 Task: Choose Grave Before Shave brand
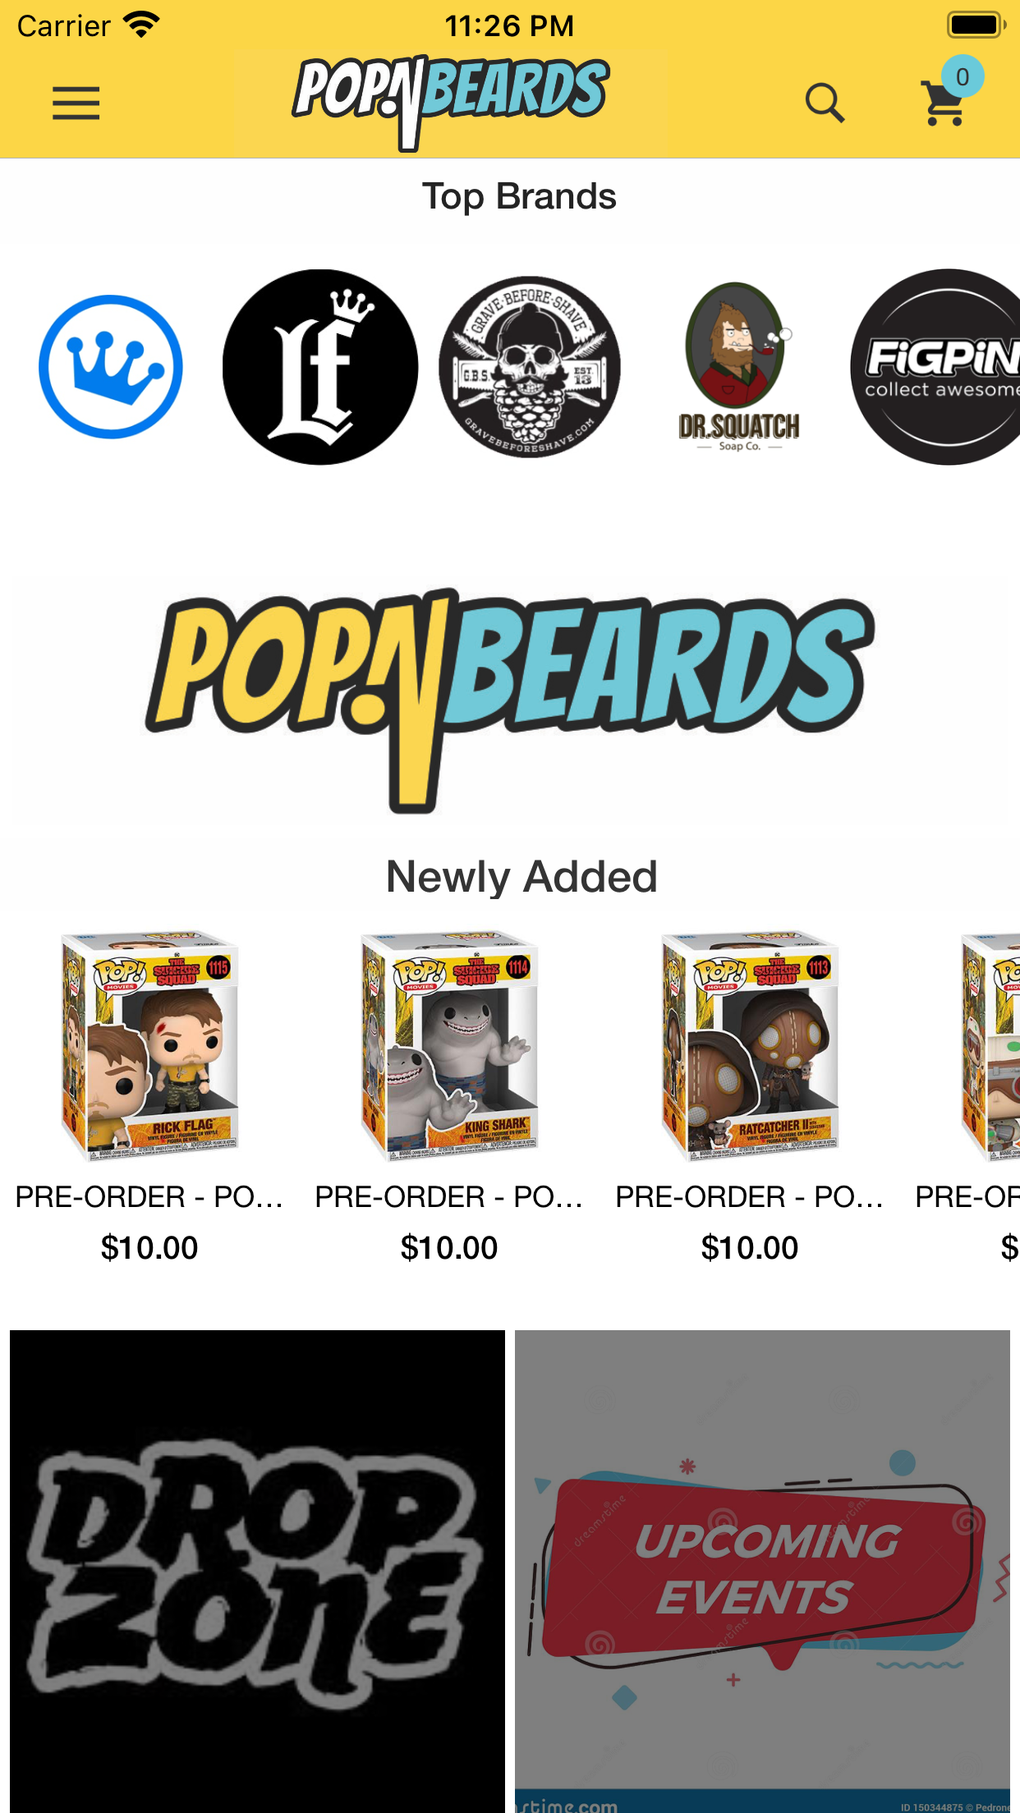click(530, 367)
